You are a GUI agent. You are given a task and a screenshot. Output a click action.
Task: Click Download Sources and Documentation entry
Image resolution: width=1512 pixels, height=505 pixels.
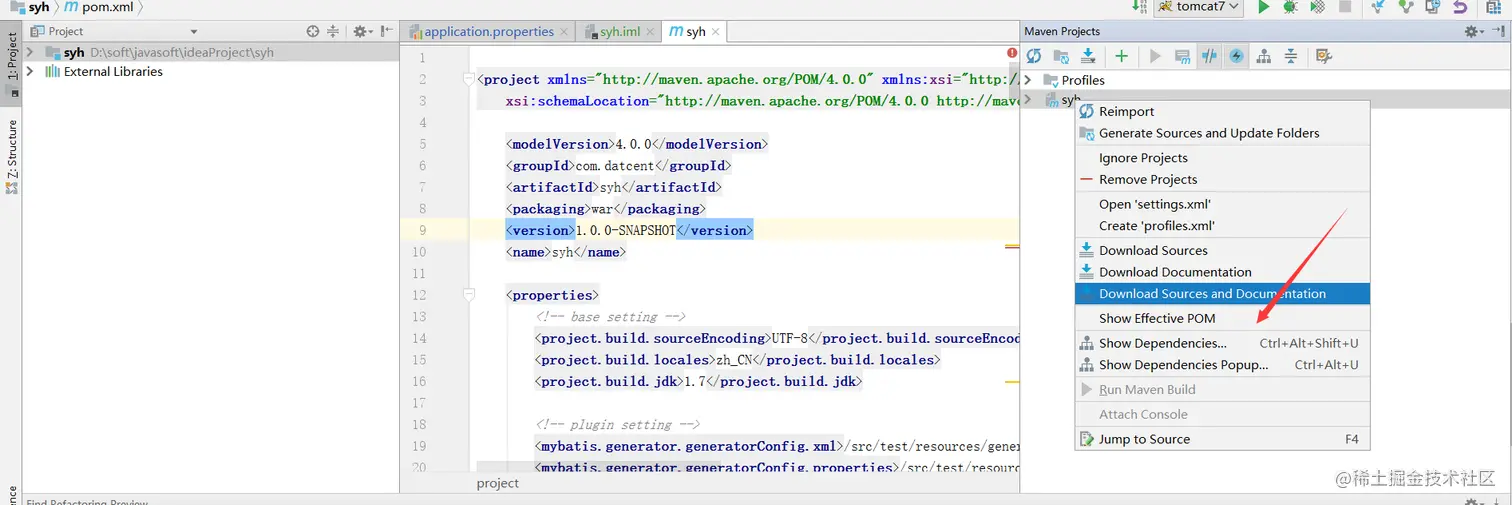coord(1222,294)
